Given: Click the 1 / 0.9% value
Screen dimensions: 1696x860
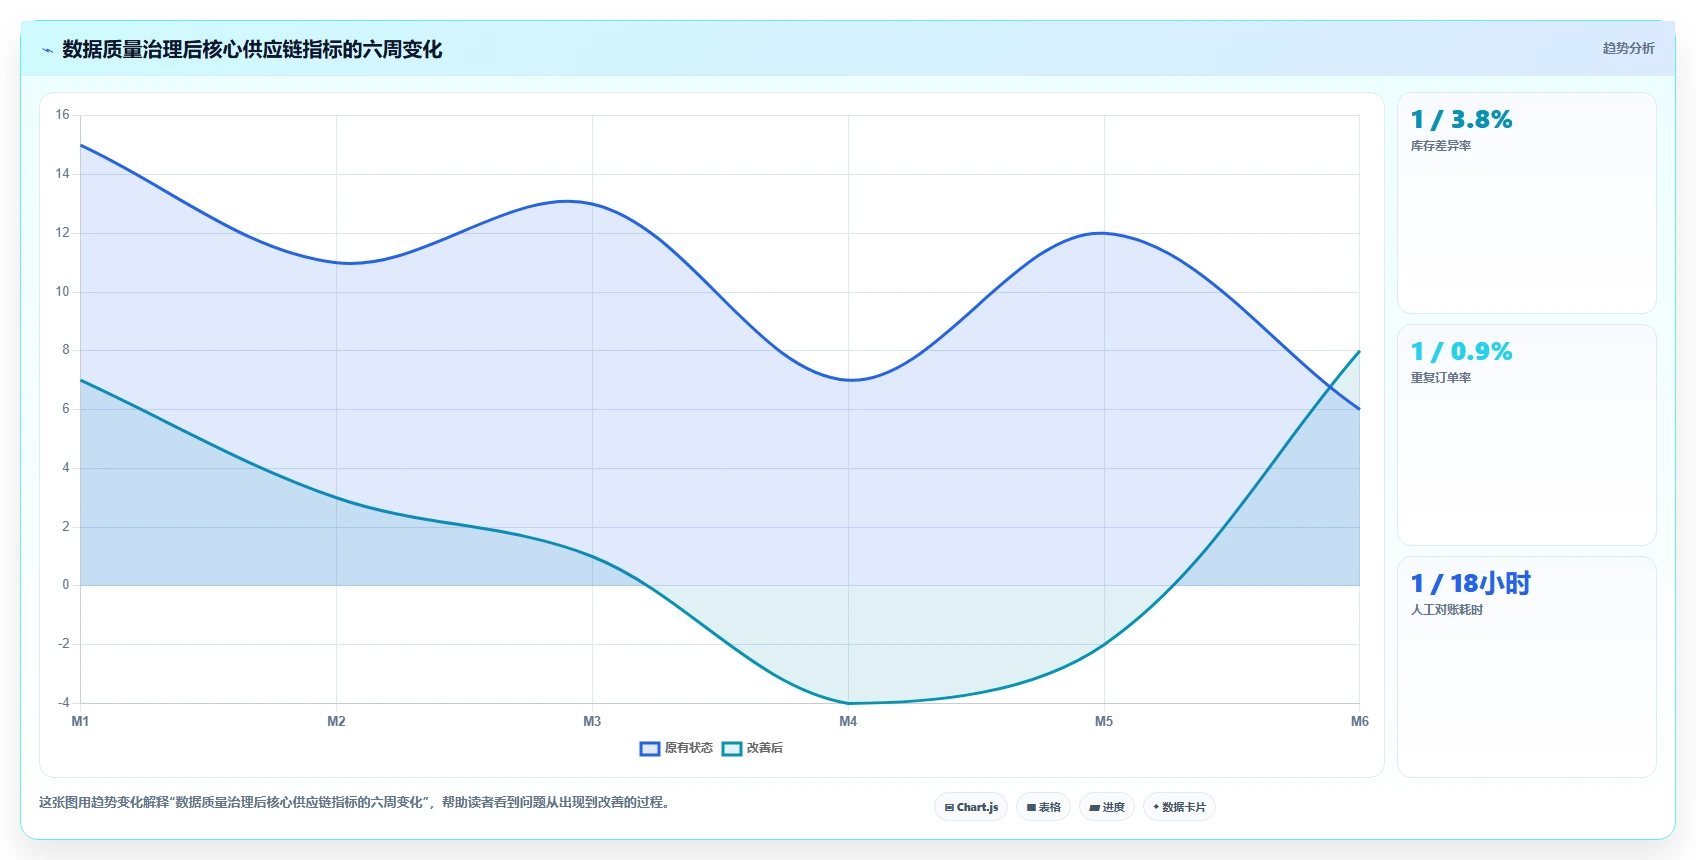Looking at the screenshot, I should click(x=1461, y=352).
